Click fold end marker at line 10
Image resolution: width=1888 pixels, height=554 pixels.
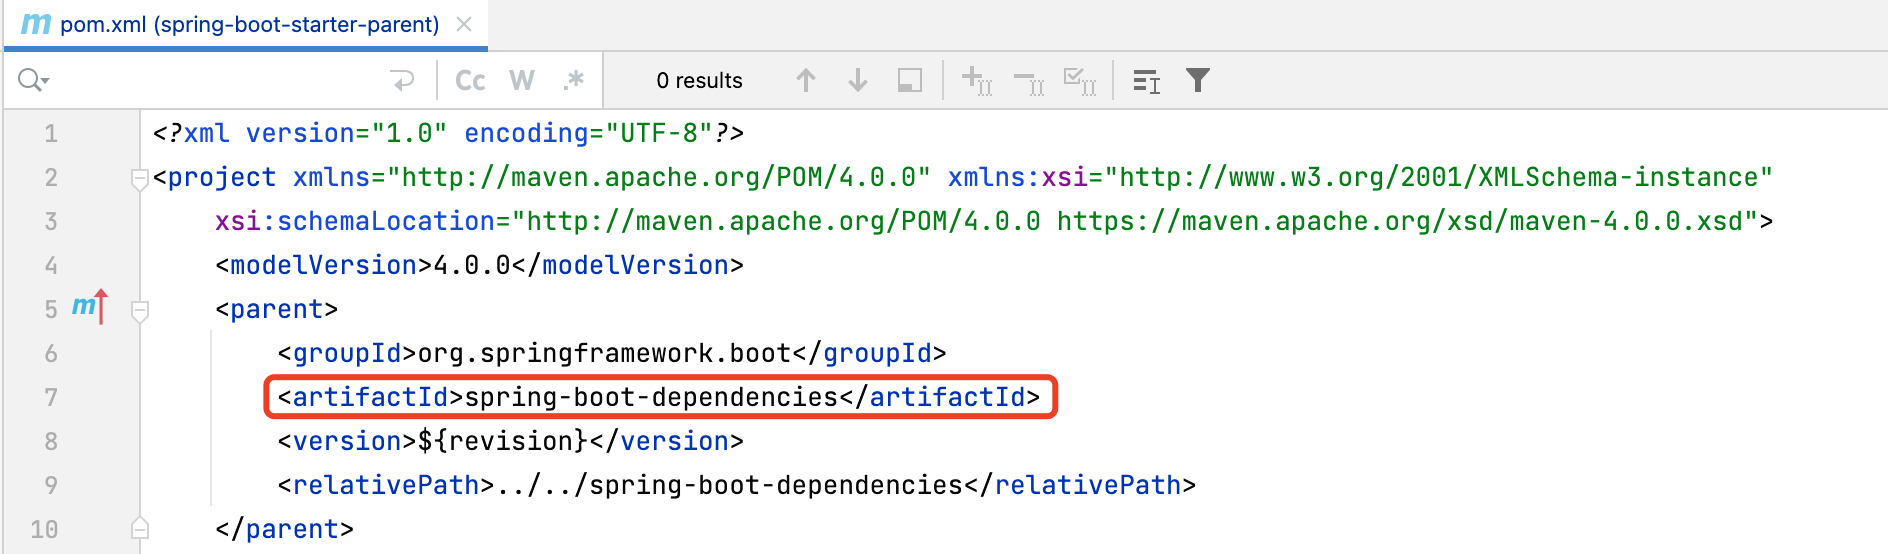[x=140, y=528]
